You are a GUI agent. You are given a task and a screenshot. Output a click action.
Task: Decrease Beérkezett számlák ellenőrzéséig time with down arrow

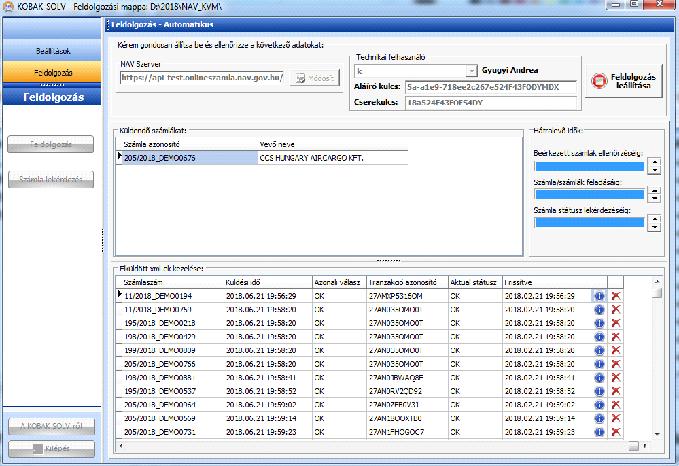point(654,170)
